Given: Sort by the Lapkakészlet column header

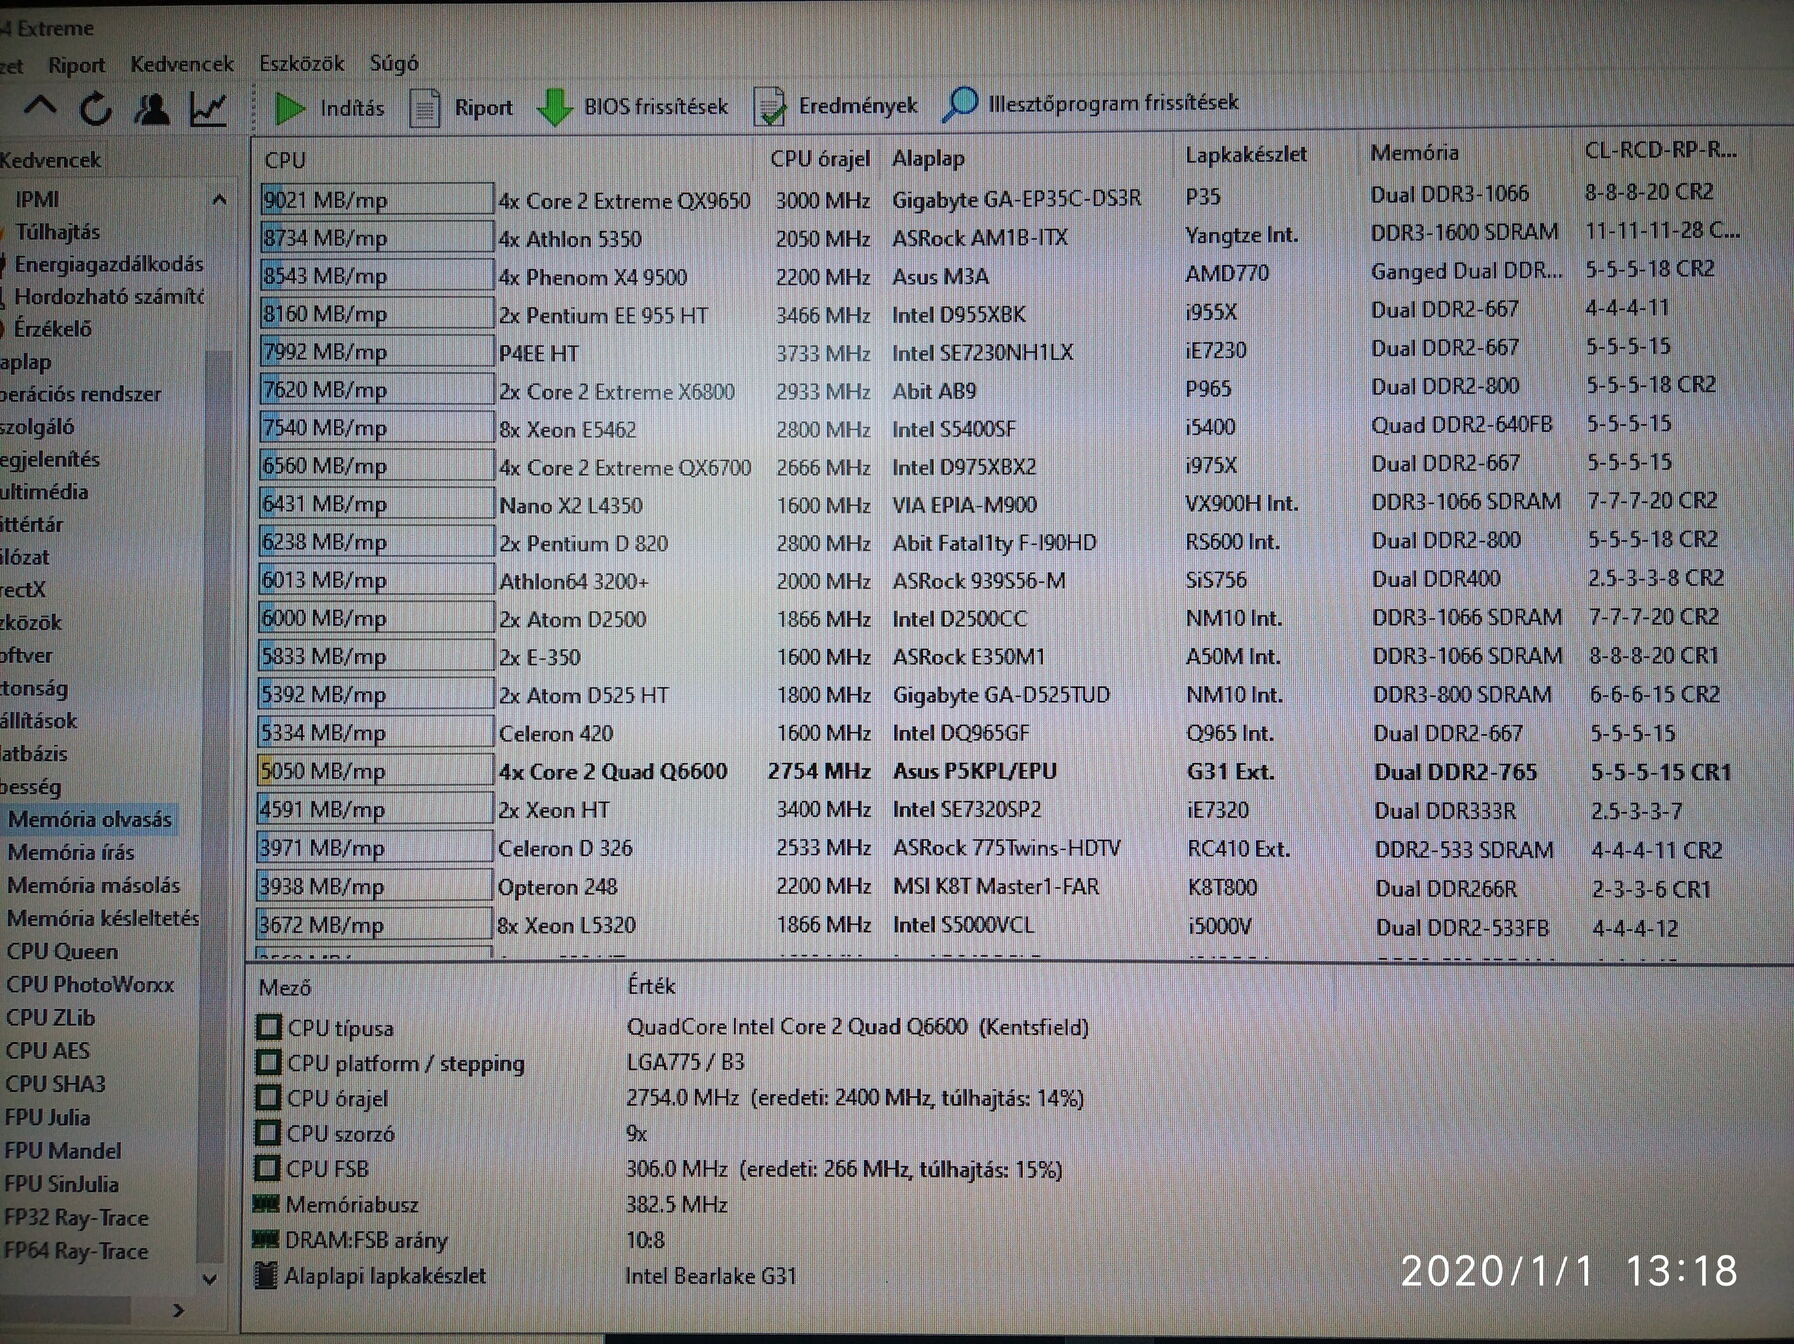Looking at the screenshot, I should tap(1268, 154).
